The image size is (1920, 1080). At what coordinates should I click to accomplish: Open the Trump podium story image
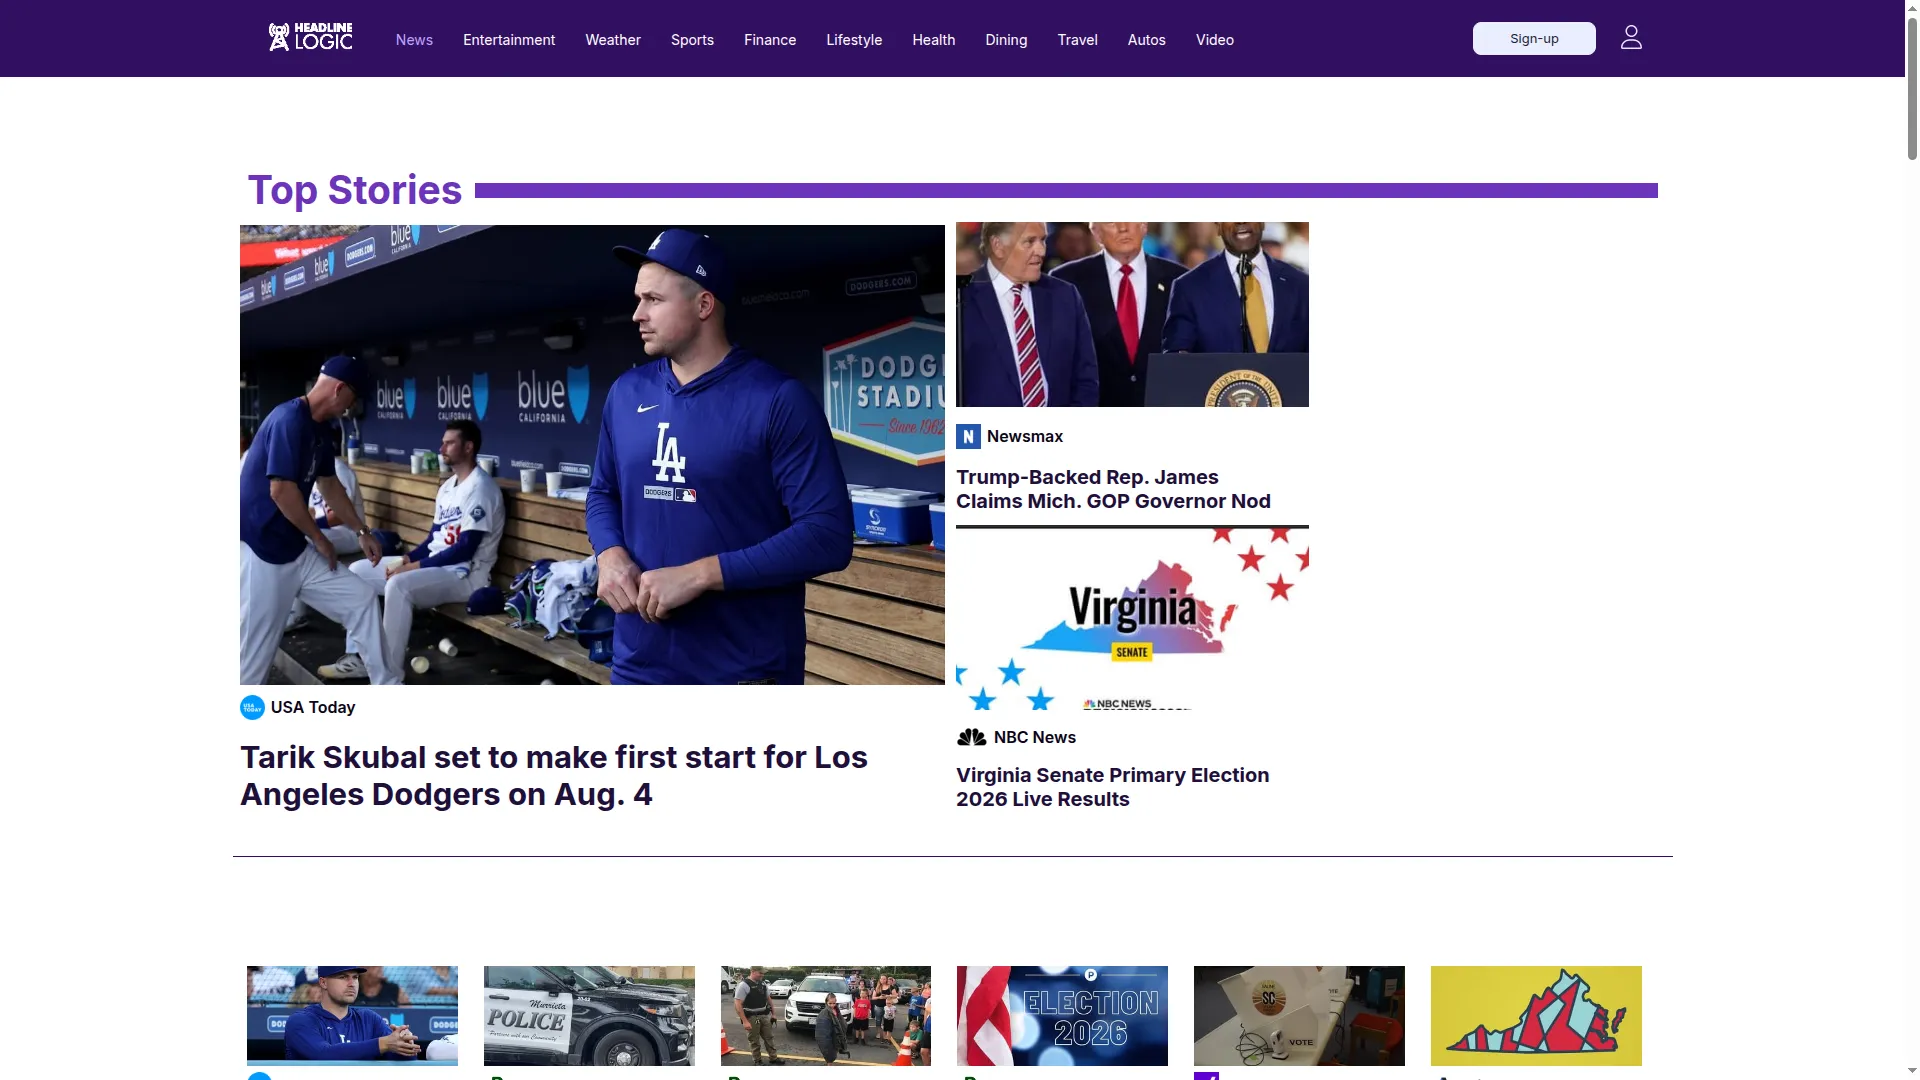pos(1132,314)
